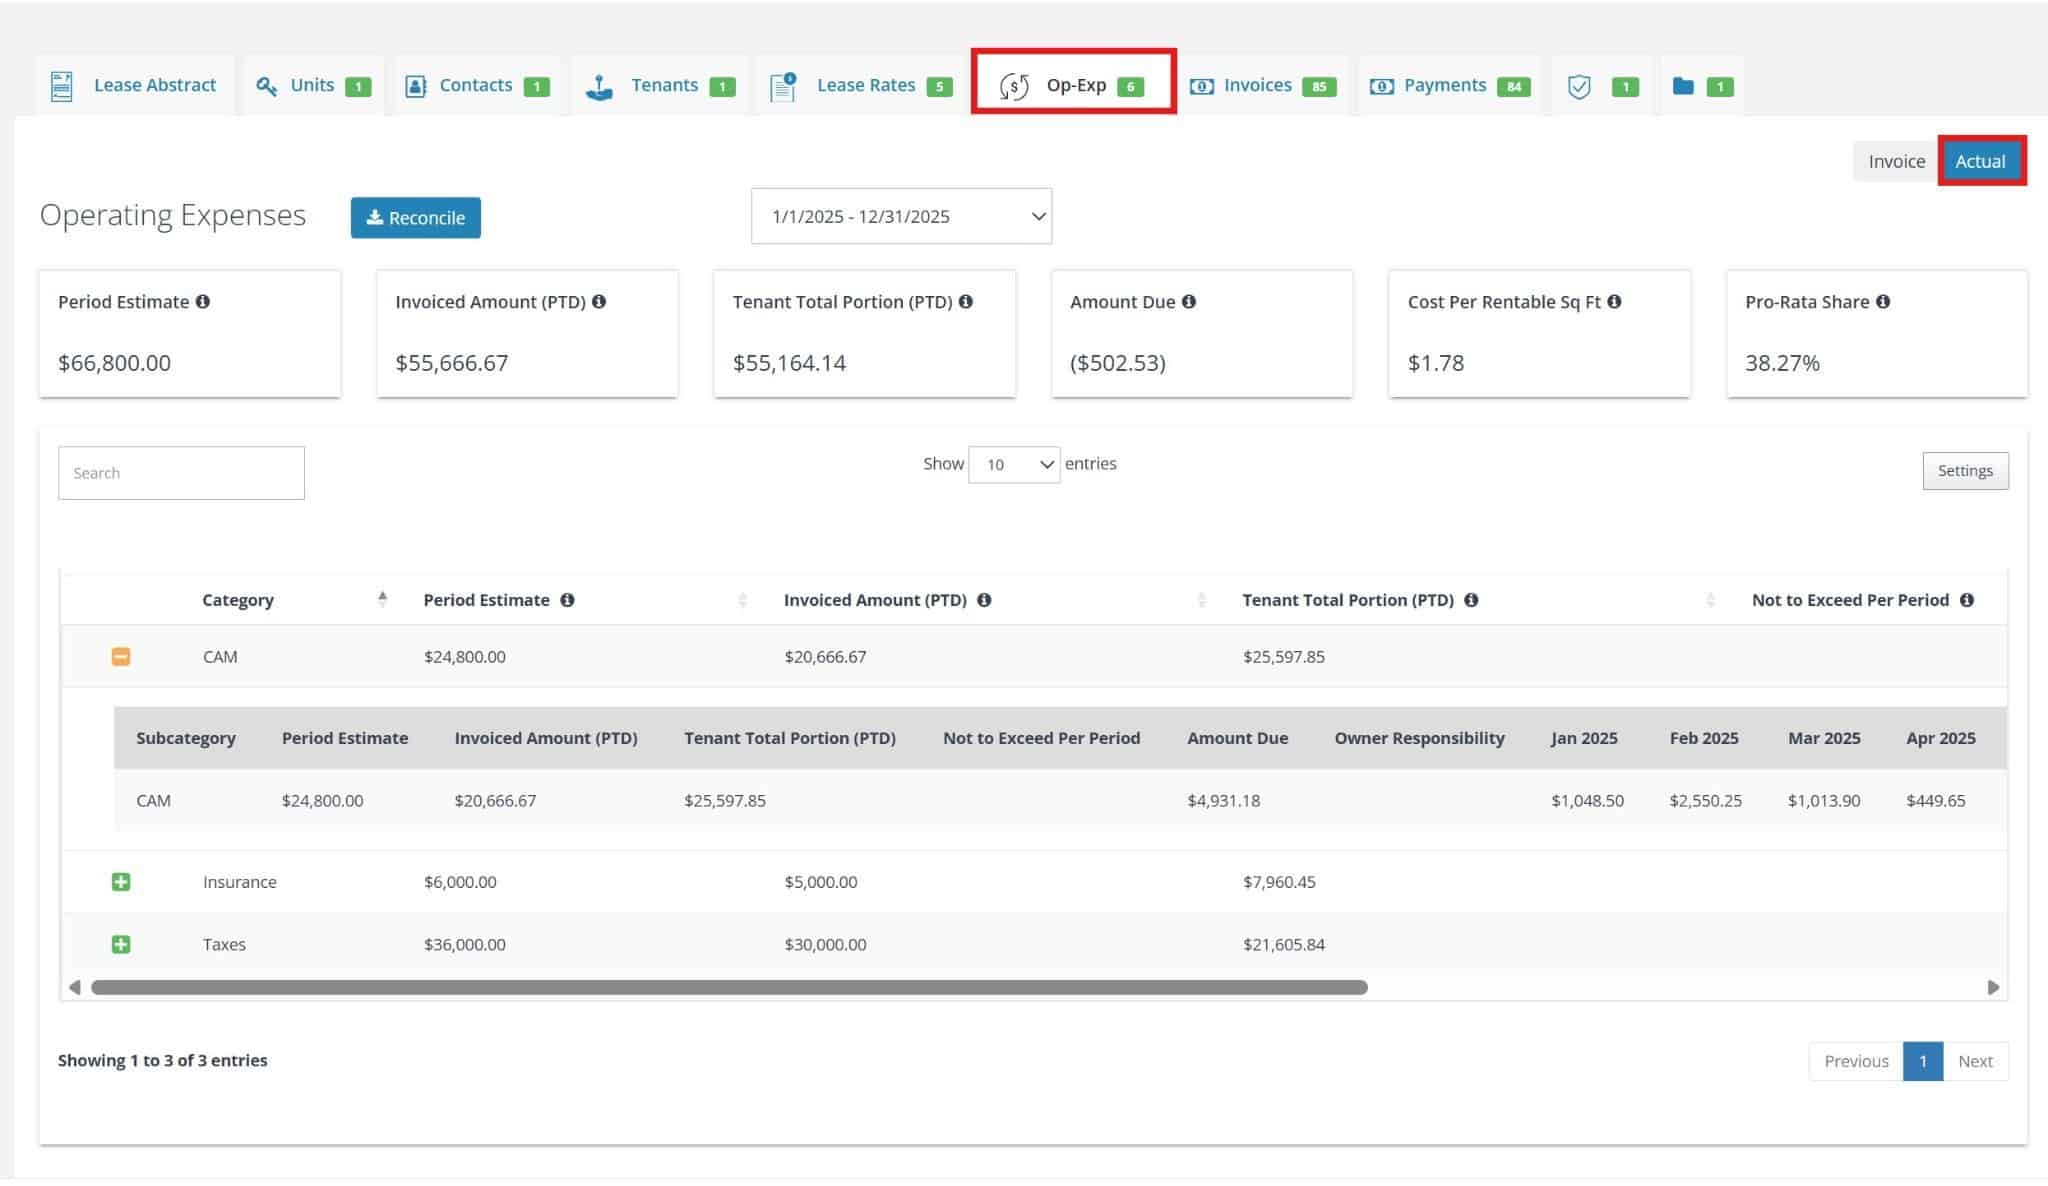Click the horizontal table scrollbar
The width and height of the screenshot is (2048, 1186).
[729, 987]
